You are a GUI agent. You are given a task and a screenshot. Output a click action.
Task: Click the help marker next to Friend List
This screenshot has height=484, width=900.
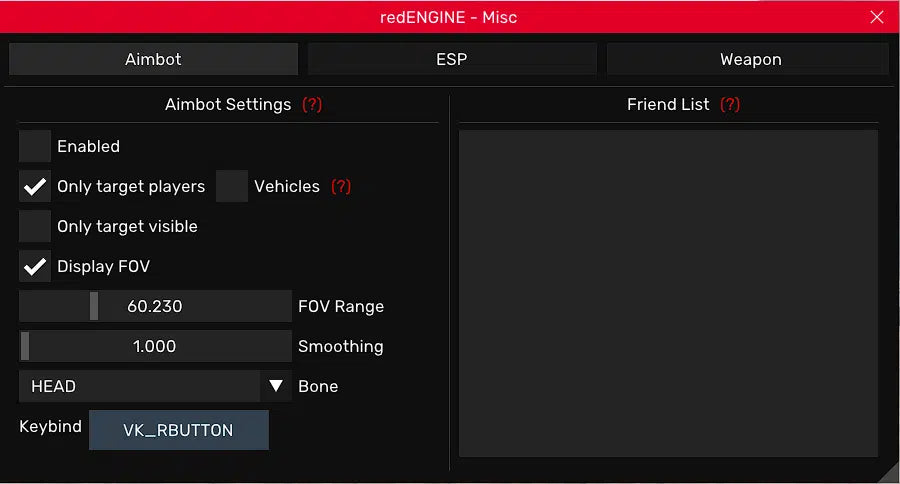pyautogui.click(x=730, y=105)
